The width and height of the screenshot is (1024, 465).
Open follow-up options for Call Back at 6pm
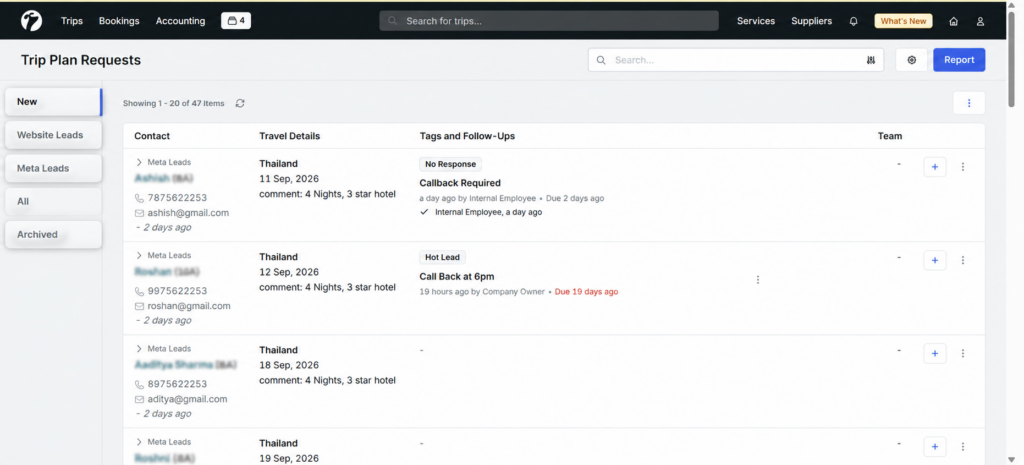click(x=758, y=280)
